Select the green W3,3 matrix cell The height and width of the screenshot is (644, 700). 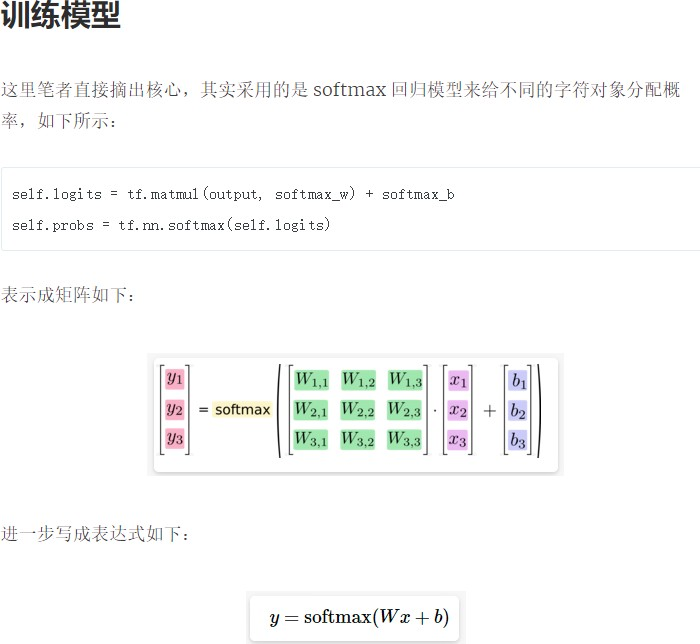(x=405, y=439)
